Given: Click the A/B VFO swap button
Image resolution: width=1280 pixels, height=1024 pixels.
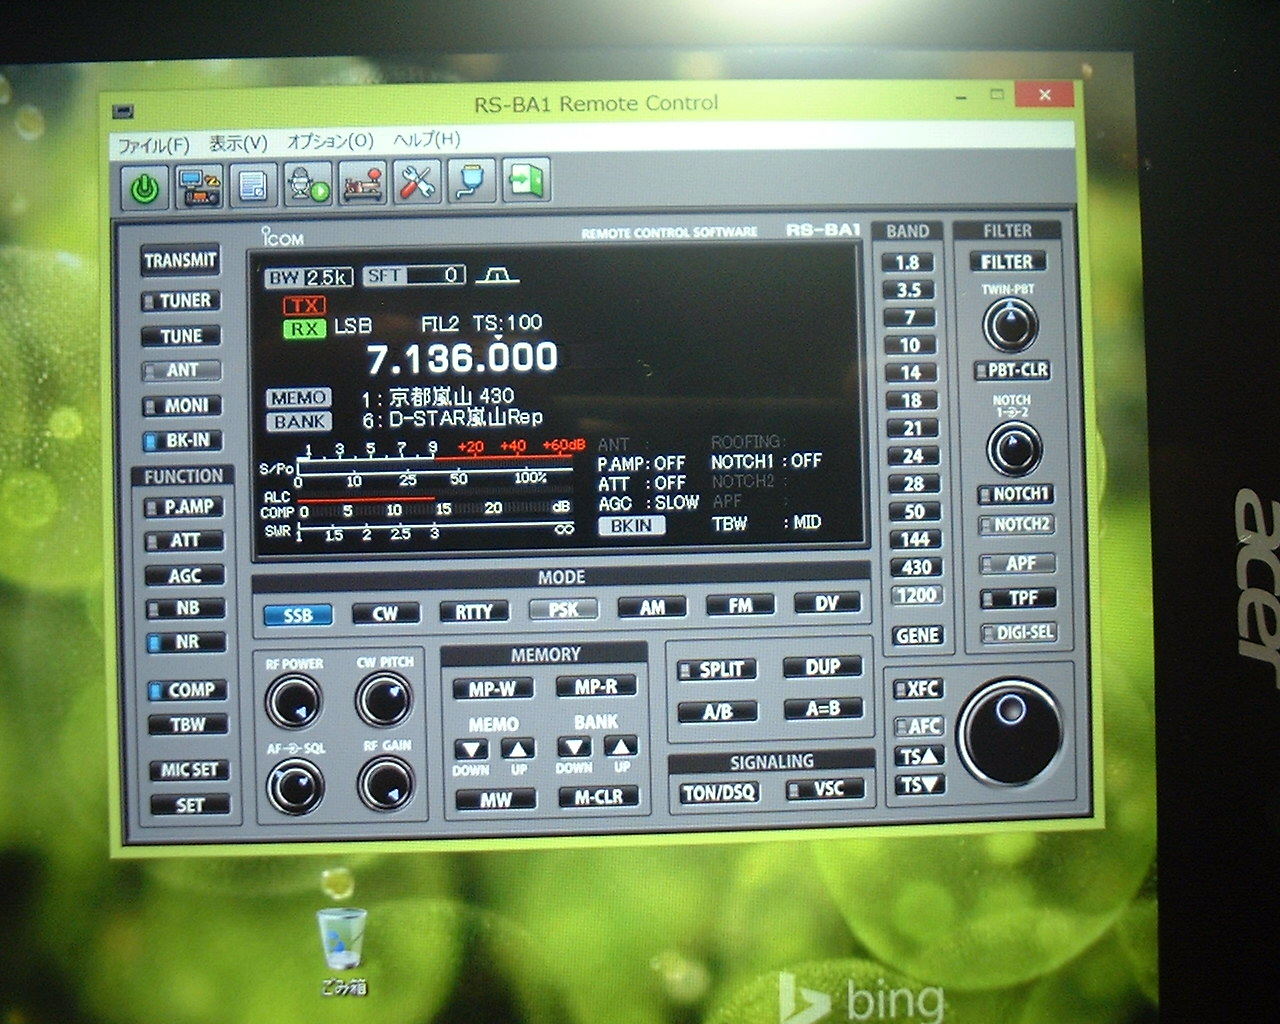Looking at the screenshot, I should (718, 712).
